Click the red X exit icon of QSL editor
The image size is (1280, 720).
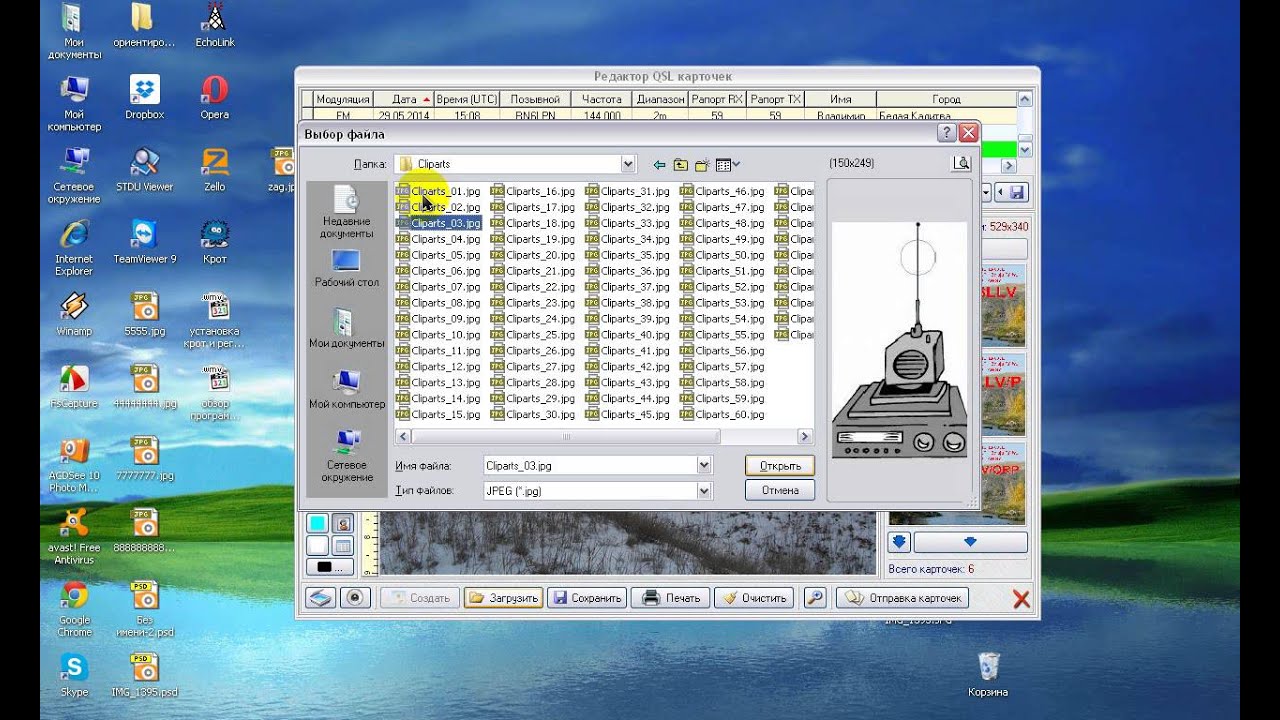coord(1021,598)
